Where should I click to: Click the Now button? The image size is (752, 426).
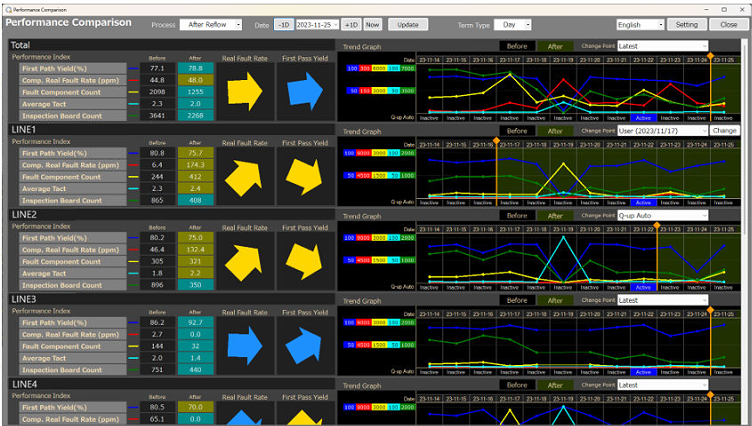[x=373, y=24]
